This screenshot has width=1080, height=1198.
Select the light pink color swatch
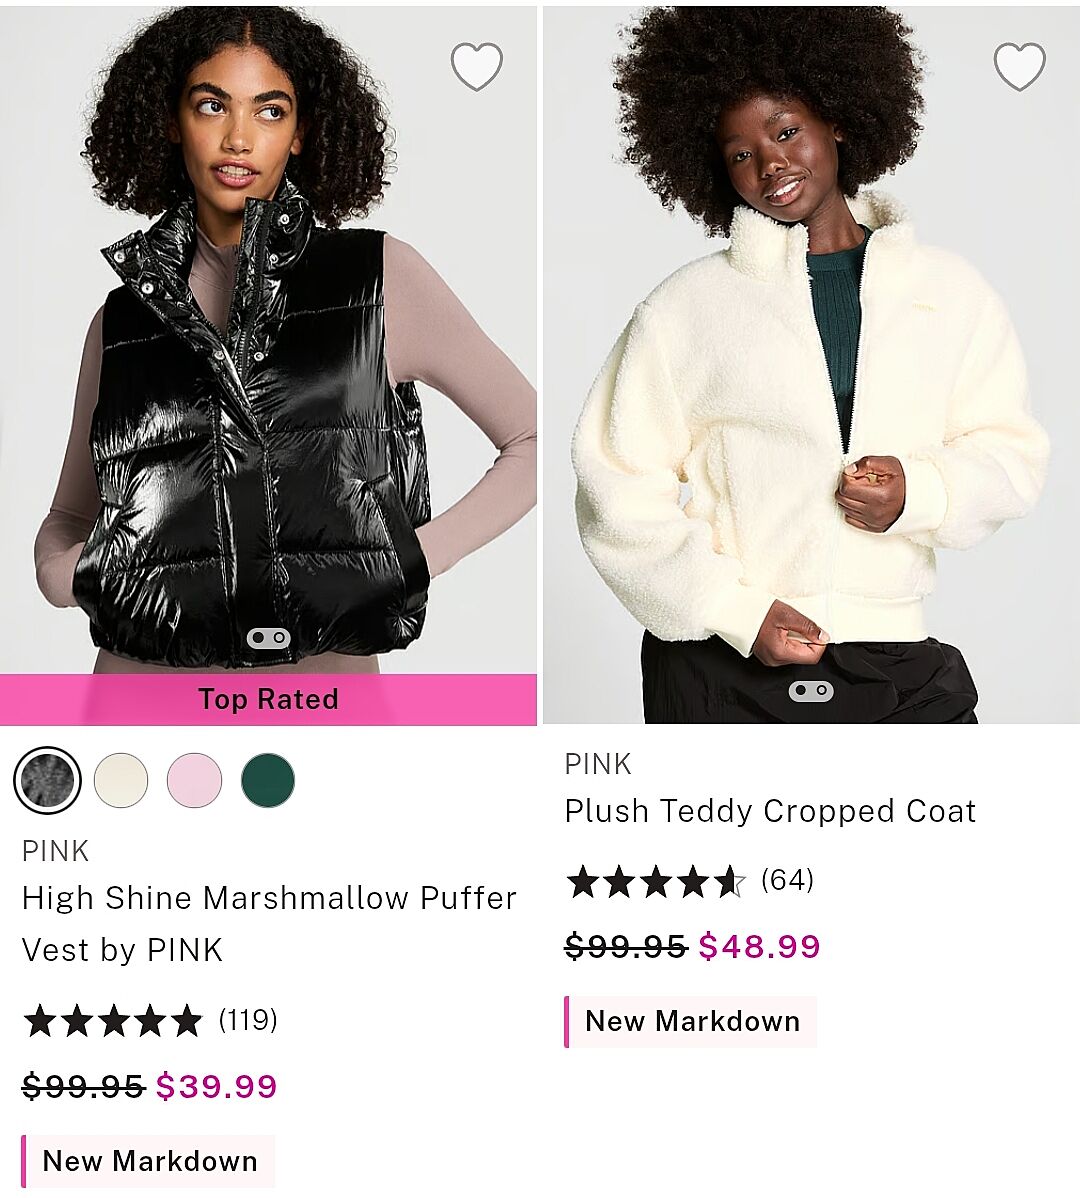coord(194,780)
